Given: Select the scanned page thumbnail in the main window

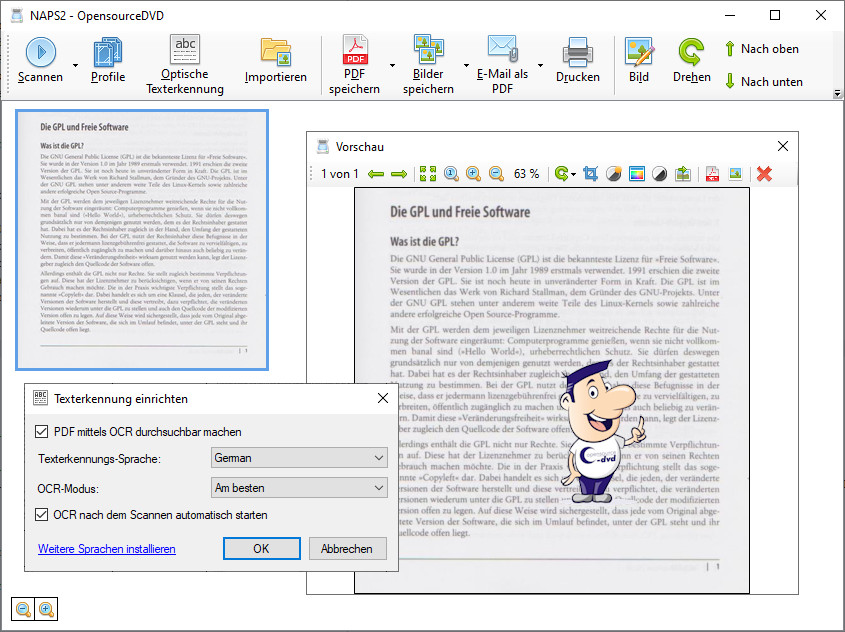Looking at the screenshot, I should point(142,239).
